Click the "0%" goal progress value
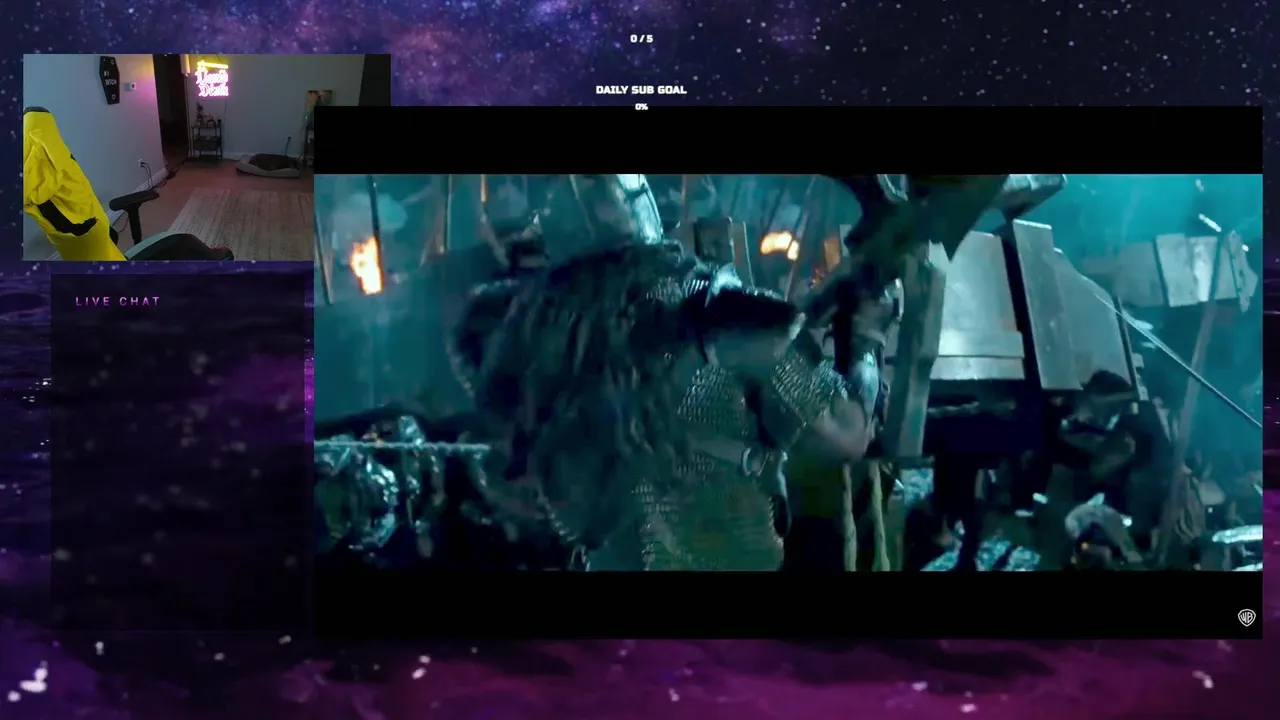The height and width of the screenshot is (720, 1280). point(641,107)
